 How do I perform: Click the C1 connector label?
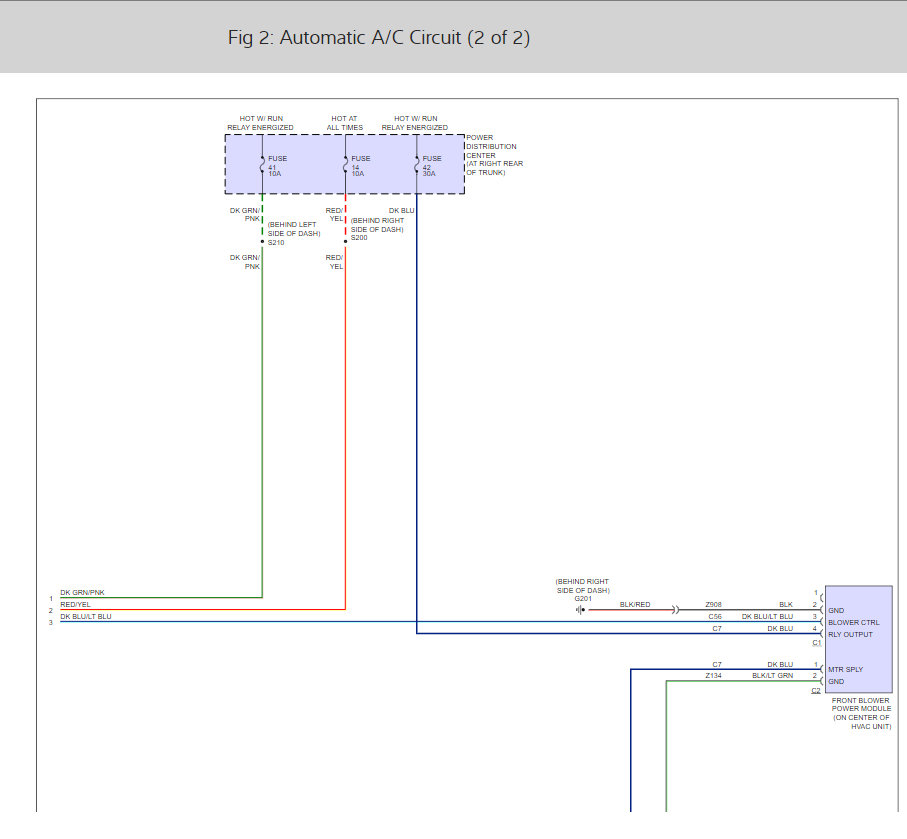coord(816,643)
